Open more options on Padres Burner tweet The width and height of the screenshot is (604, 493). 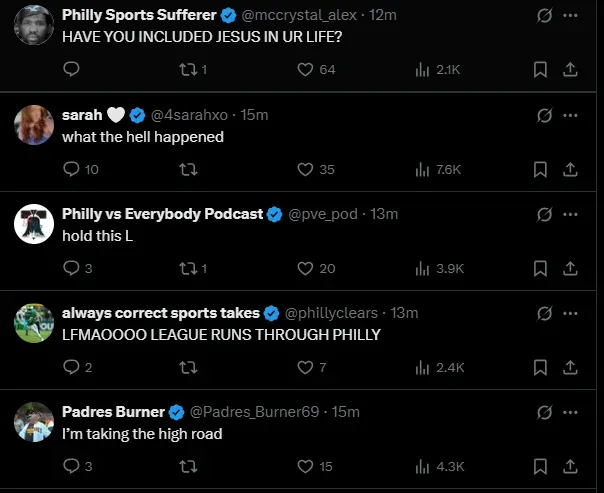(571, 412)
